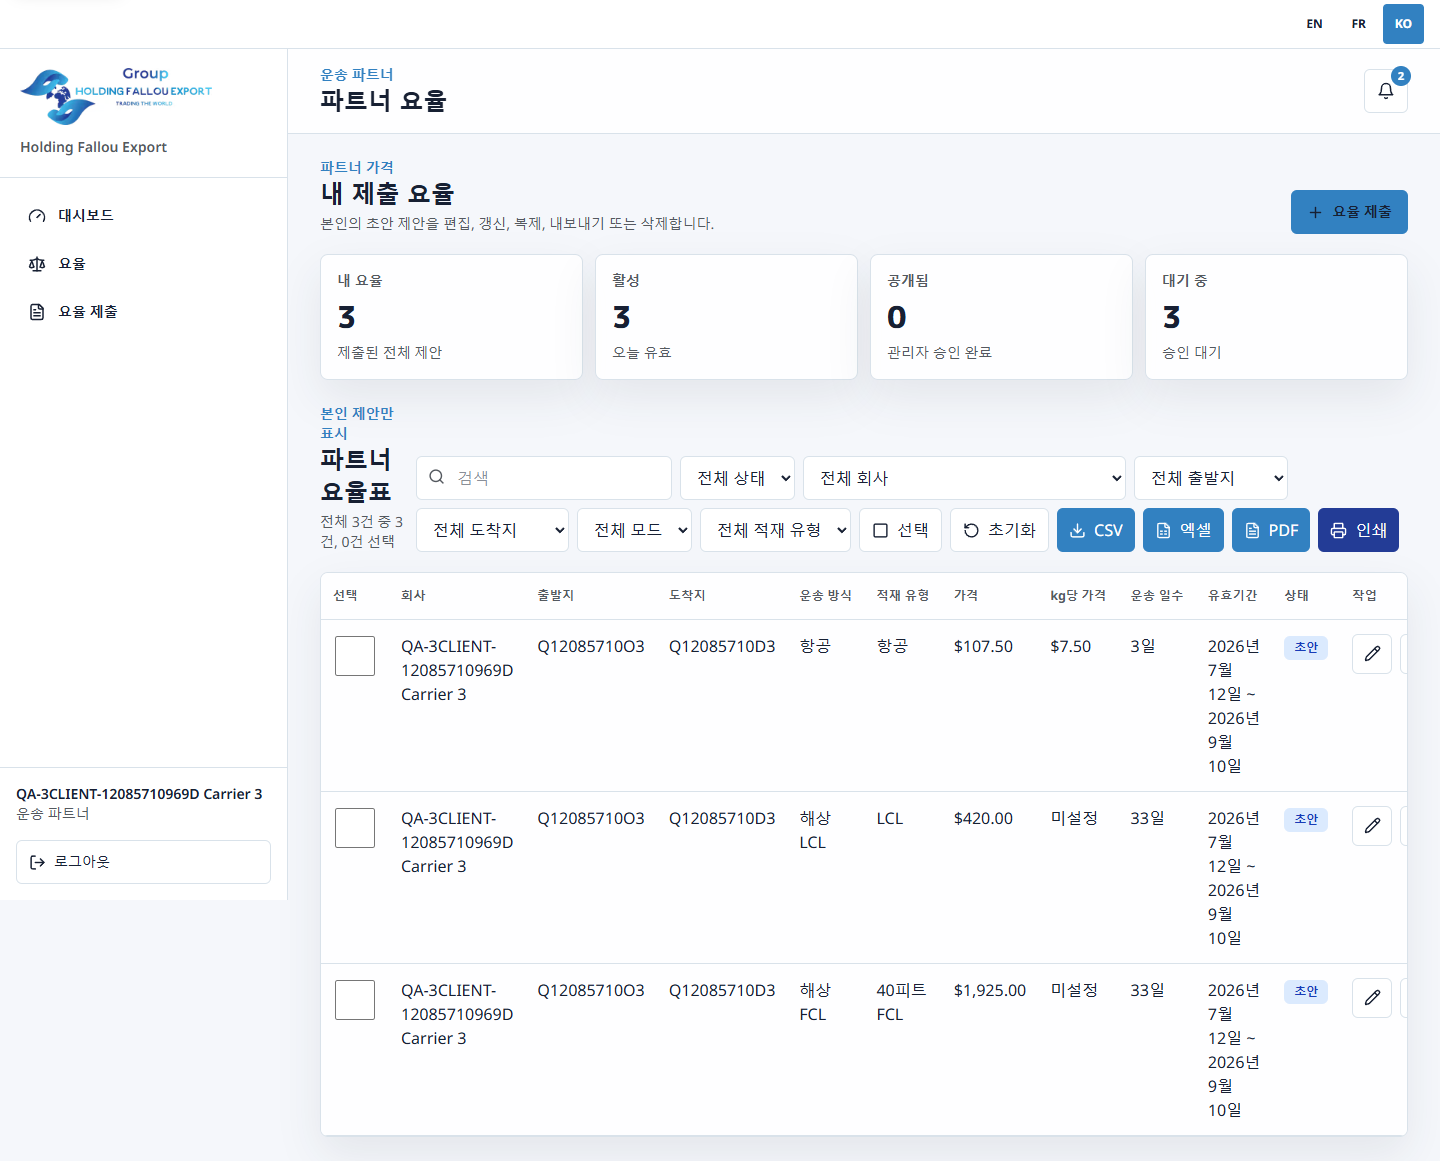Viewport: 1440px width, 1161px height.
Task: Click QA-3CLIENT-12085710969D Carrier 3 in the sidebar
Action: click(139, 794)
